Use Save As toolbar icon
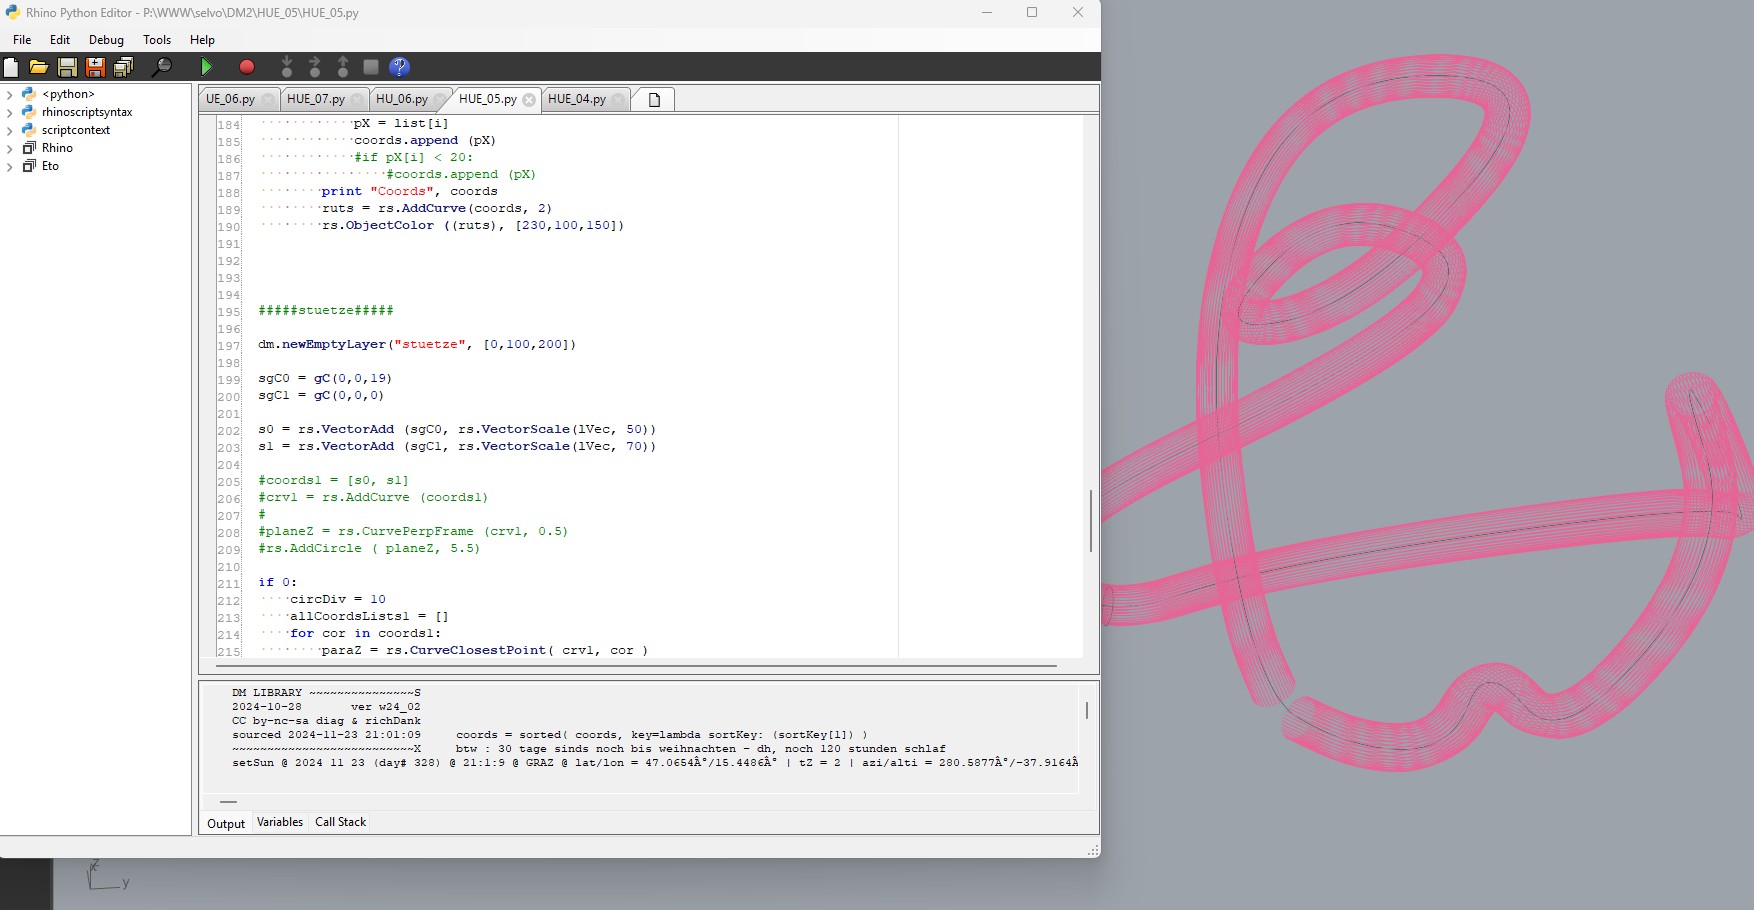Viewport: 1754px width, 910px height. (x=95, y=66)
